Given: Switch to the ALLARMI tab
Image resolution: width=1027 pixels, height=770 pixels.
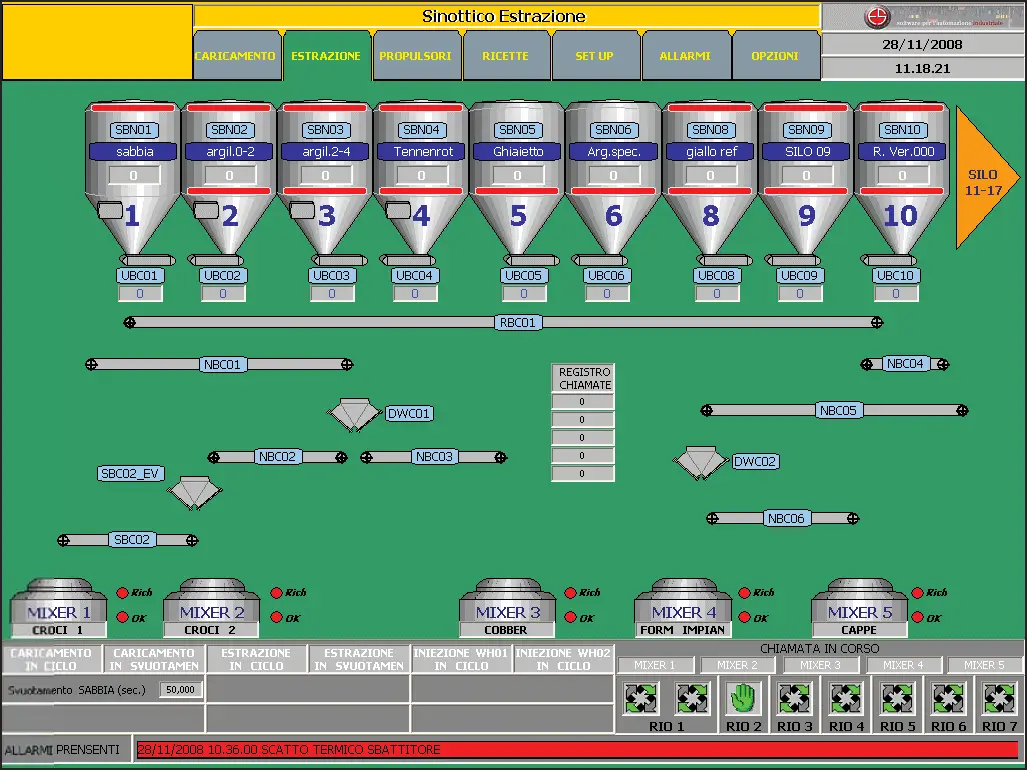Looking at the screenshot, I should 686,56.
